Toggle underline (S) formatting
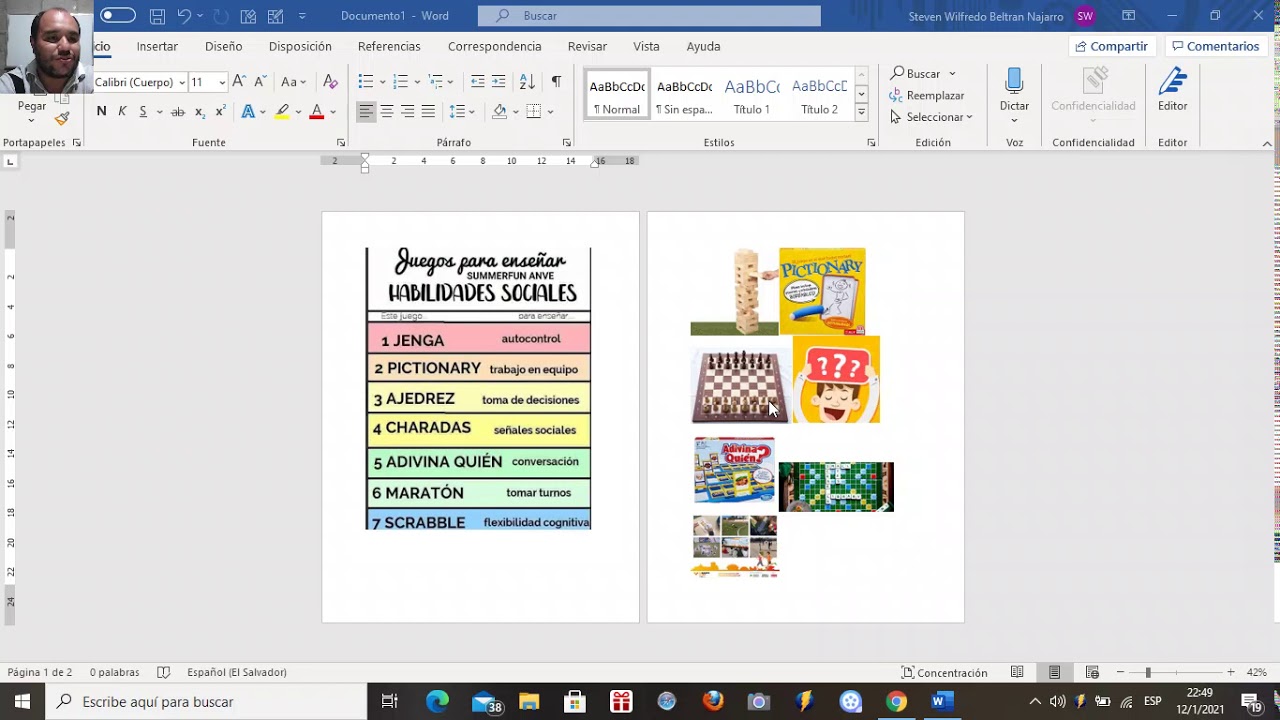This screenshot has height=720, width=1280. [x=143, y=111]
